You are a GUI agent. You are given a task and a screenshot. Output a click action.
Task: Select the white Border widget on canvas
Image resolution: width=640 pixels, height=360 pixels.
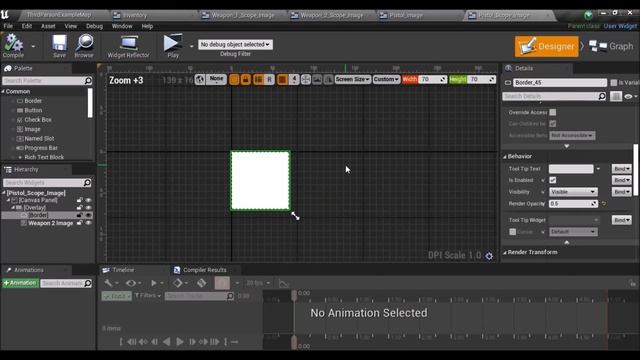[x=260, y=180]
